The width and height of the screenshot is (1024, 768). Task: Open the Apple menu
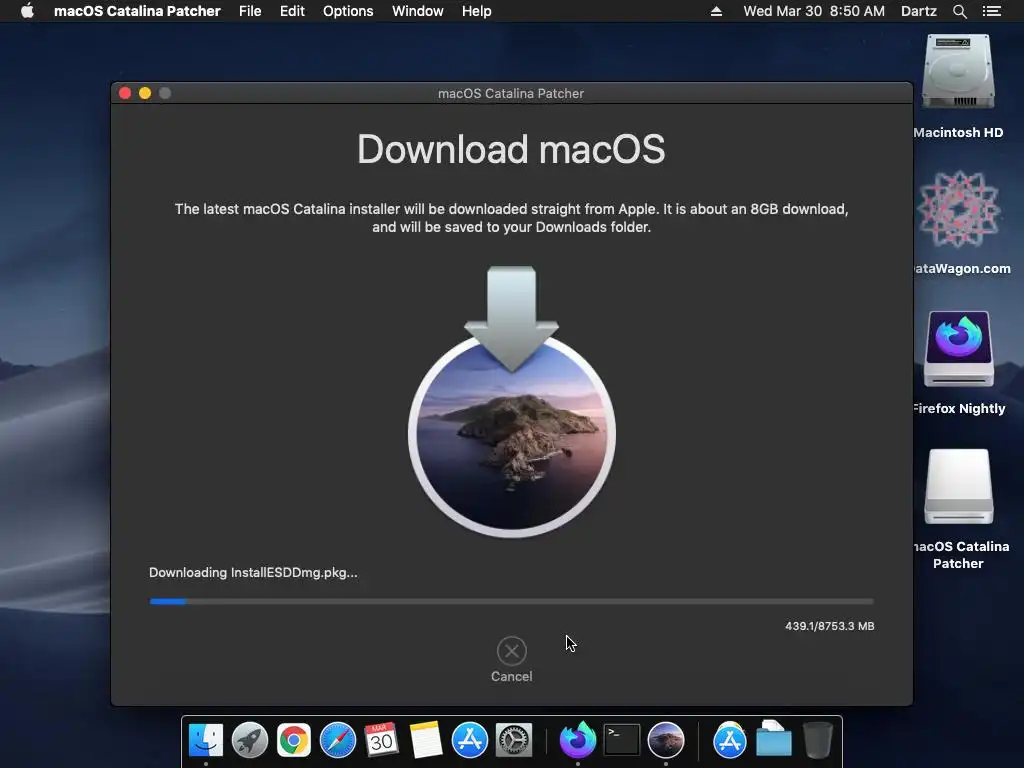(27, 11)
